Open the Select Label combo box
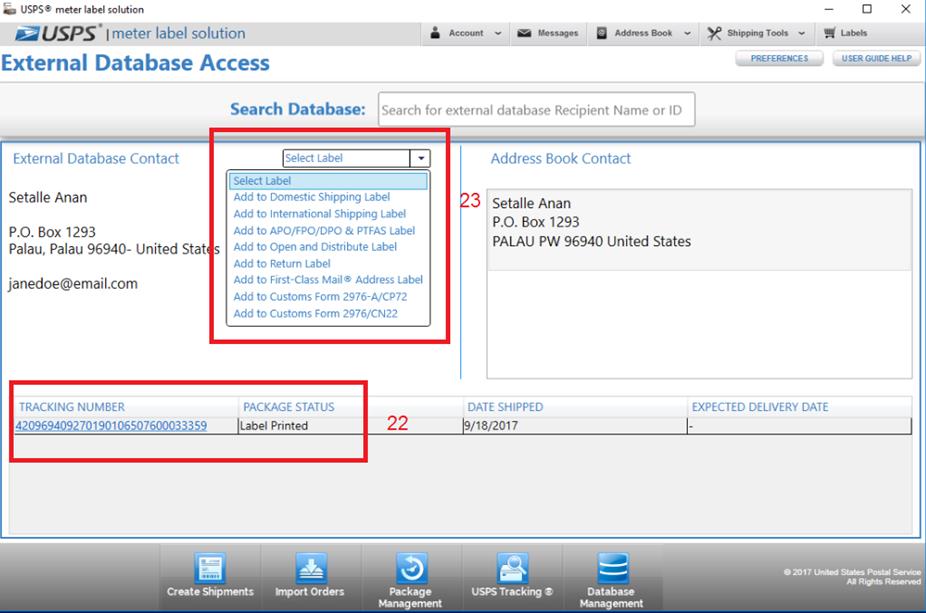This screenshot has height=613, width=926. pyautogui.click(x=356, y=158)
